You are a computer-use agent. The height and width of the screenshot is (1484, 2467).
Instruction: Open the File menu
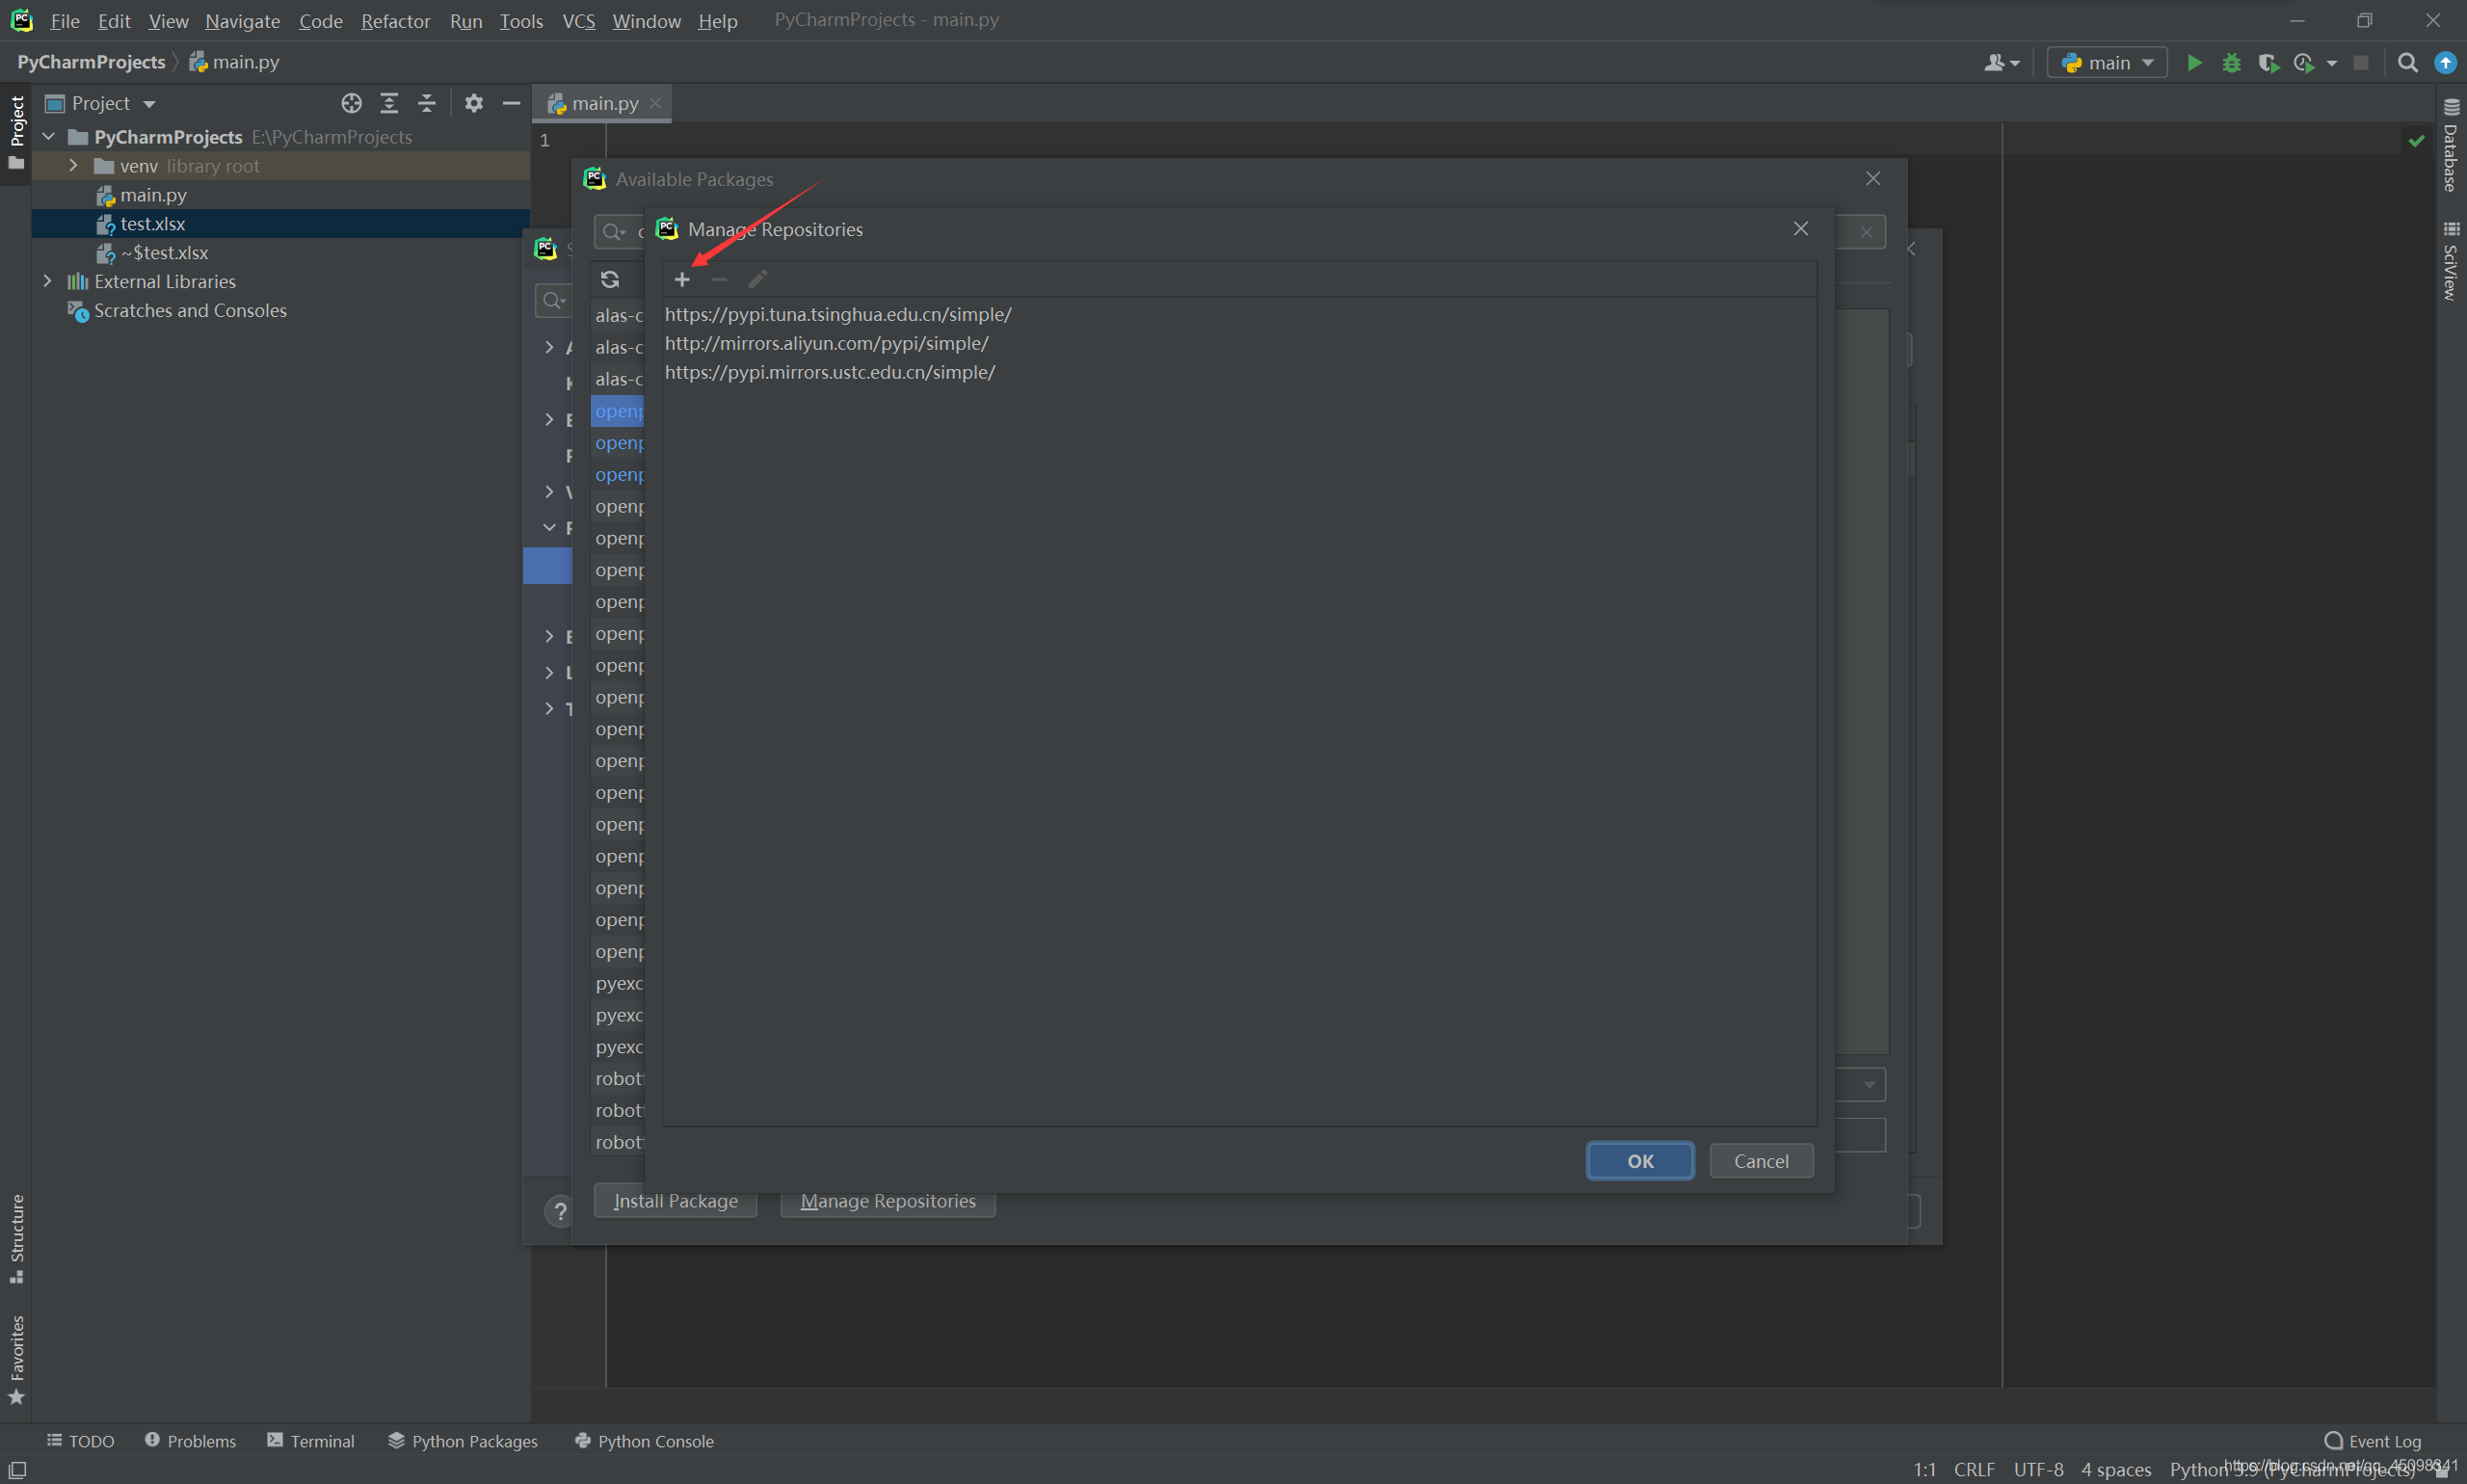(65, 21)
